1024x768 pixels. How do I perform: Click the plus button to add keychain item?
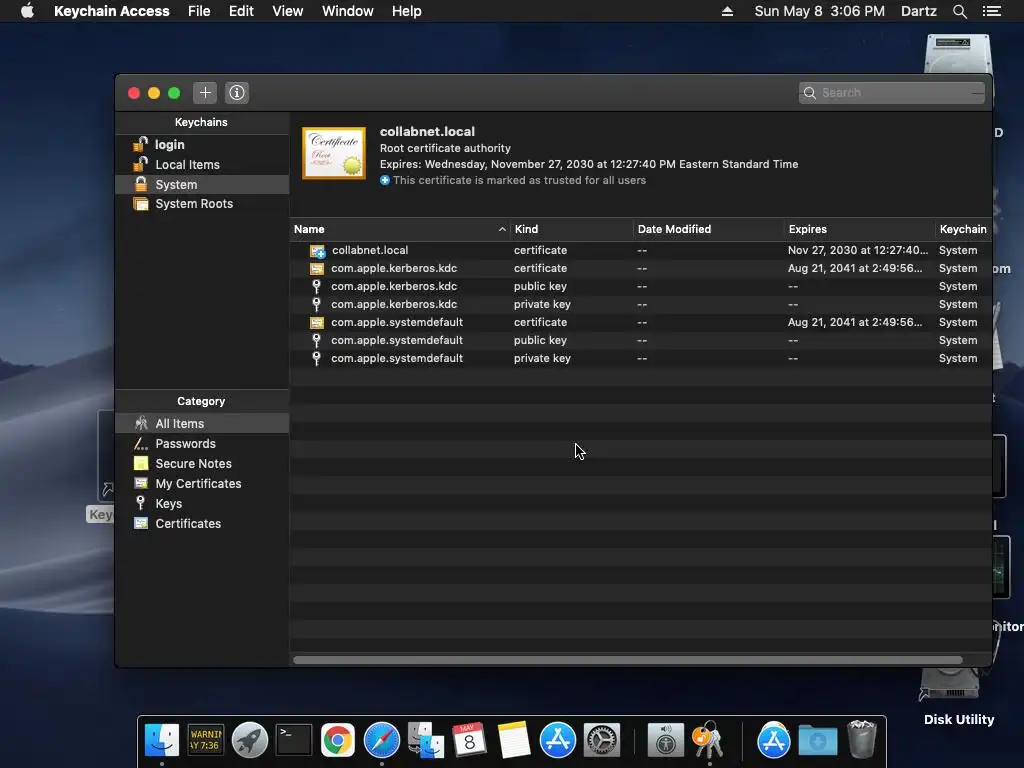[205, 93]
